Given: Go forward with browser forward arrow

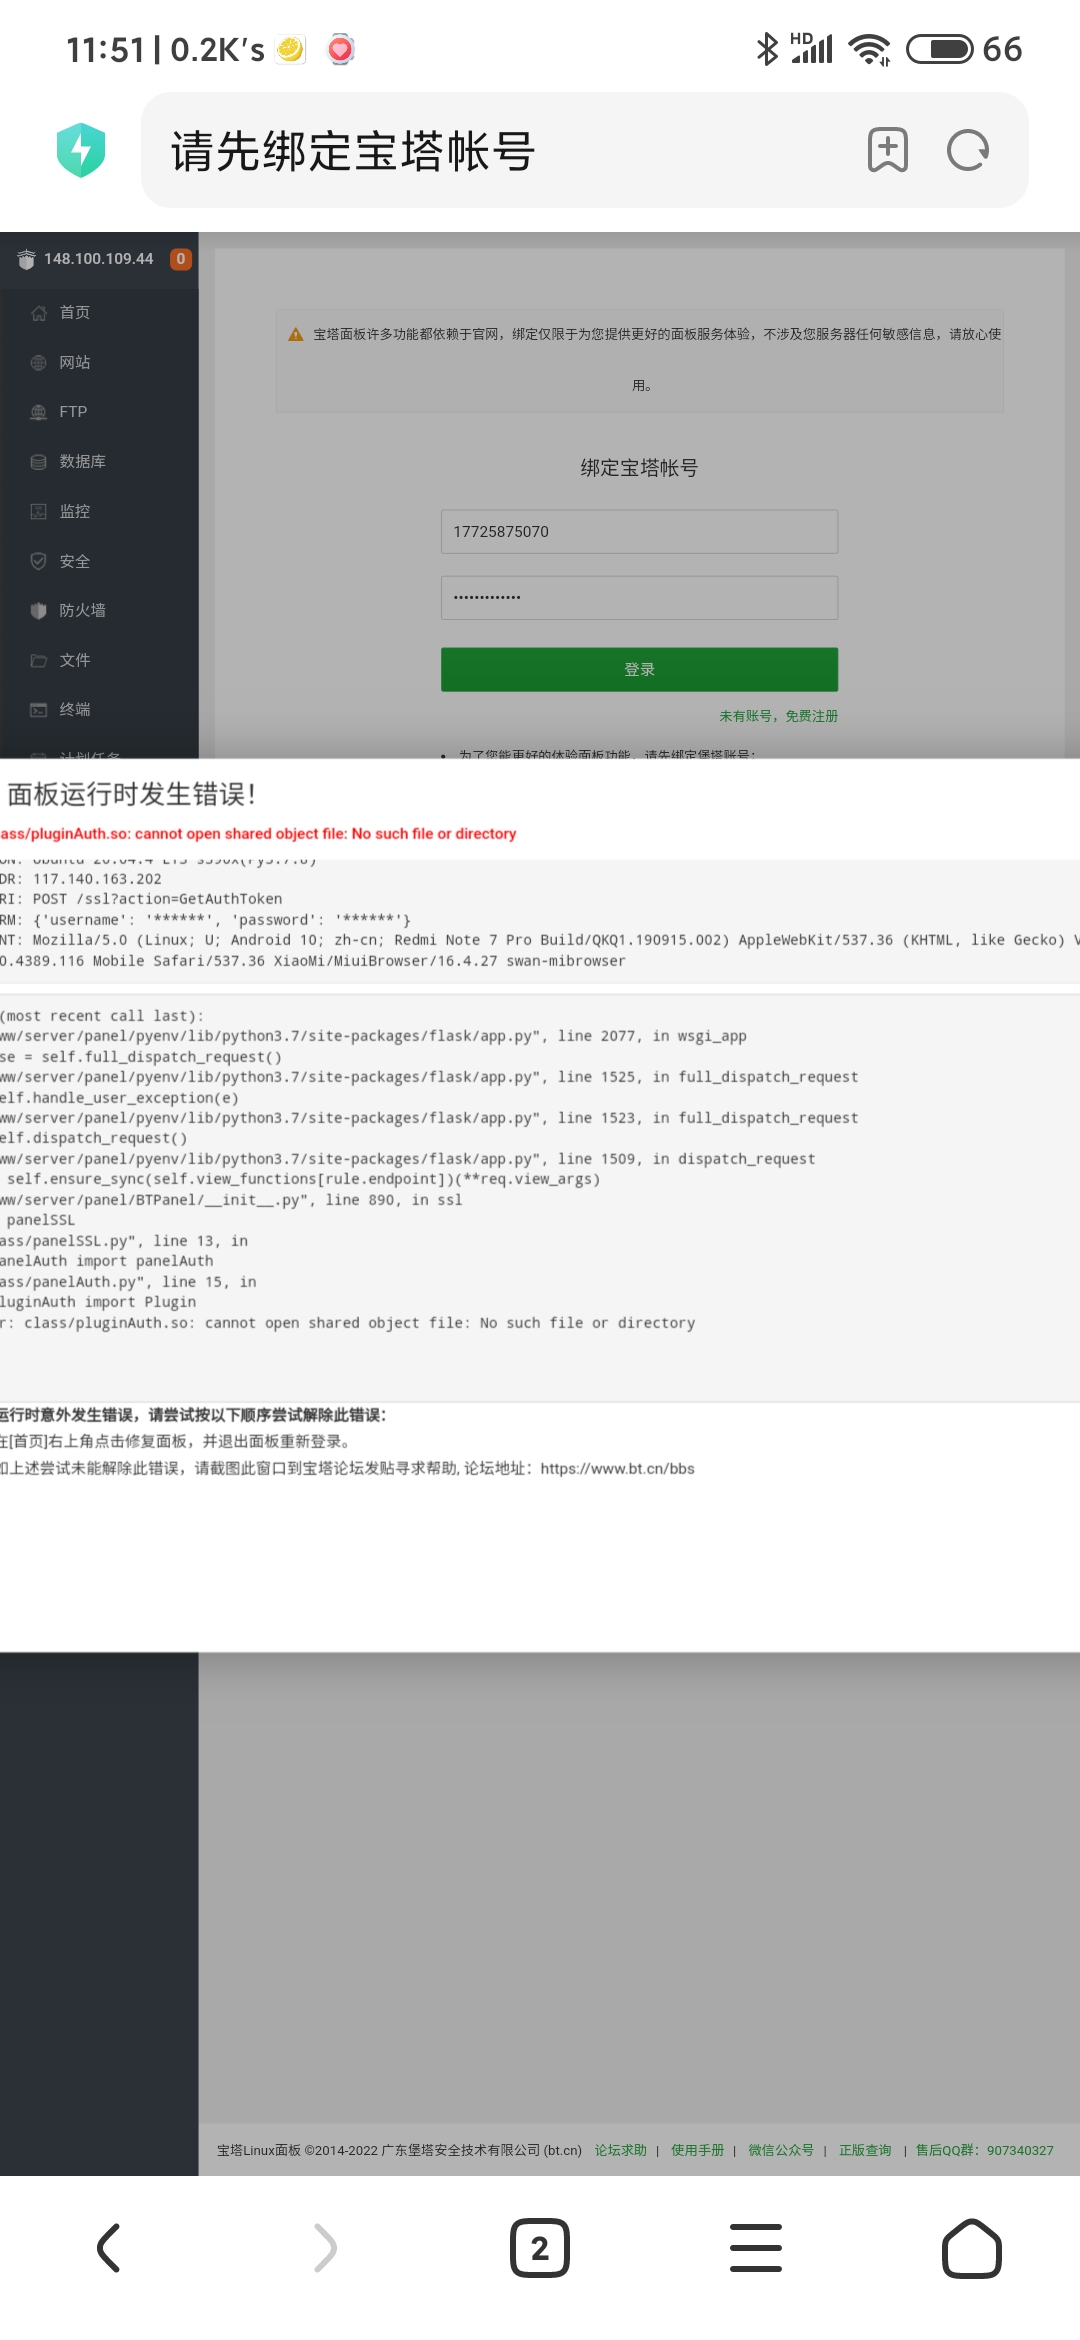Looking at the screenshot, I should point(325,2248).
